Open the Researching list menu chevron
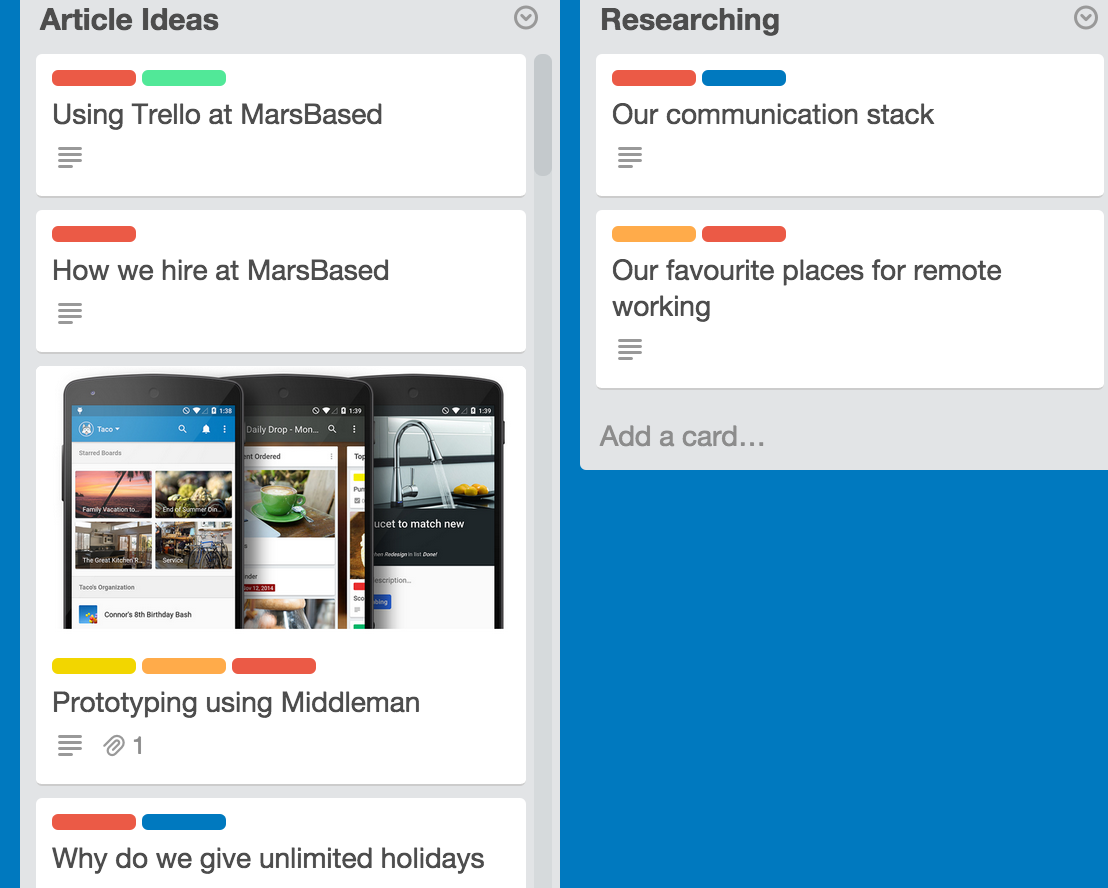Image resolution: width=1108 pixels, height=888 pixels. (x=1085, y=18)
